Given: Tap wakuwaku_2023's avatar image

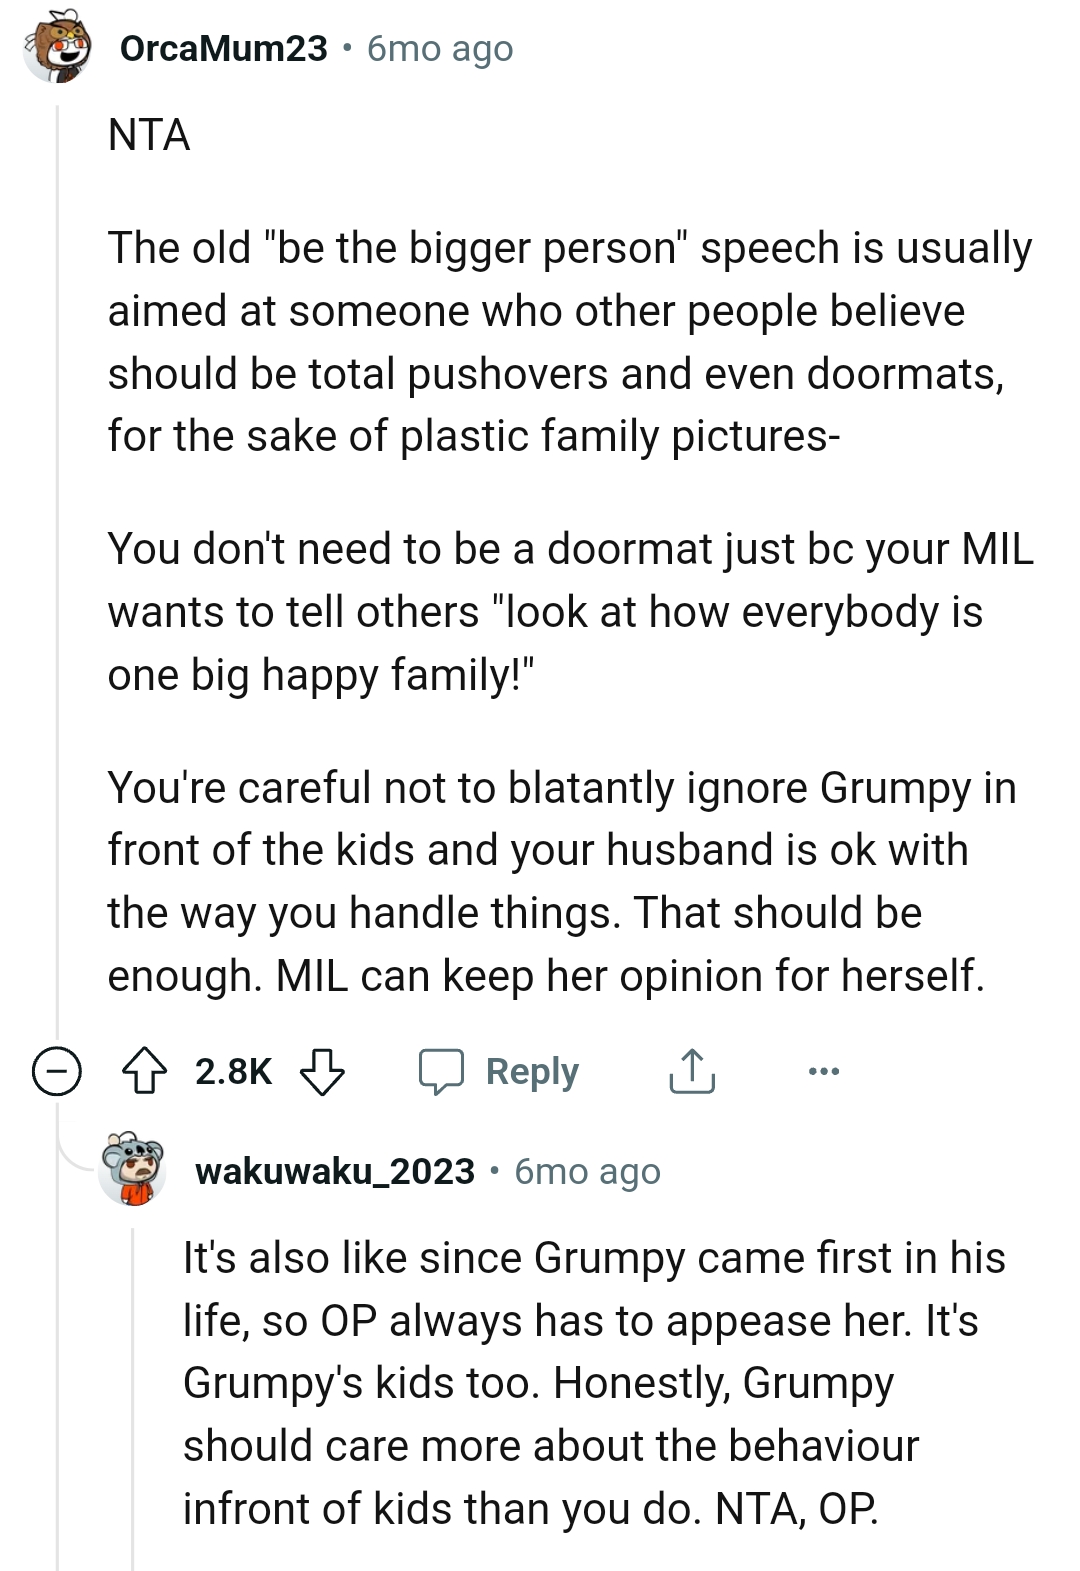Looking at the screenshot, I should [x=133, y=1169].
